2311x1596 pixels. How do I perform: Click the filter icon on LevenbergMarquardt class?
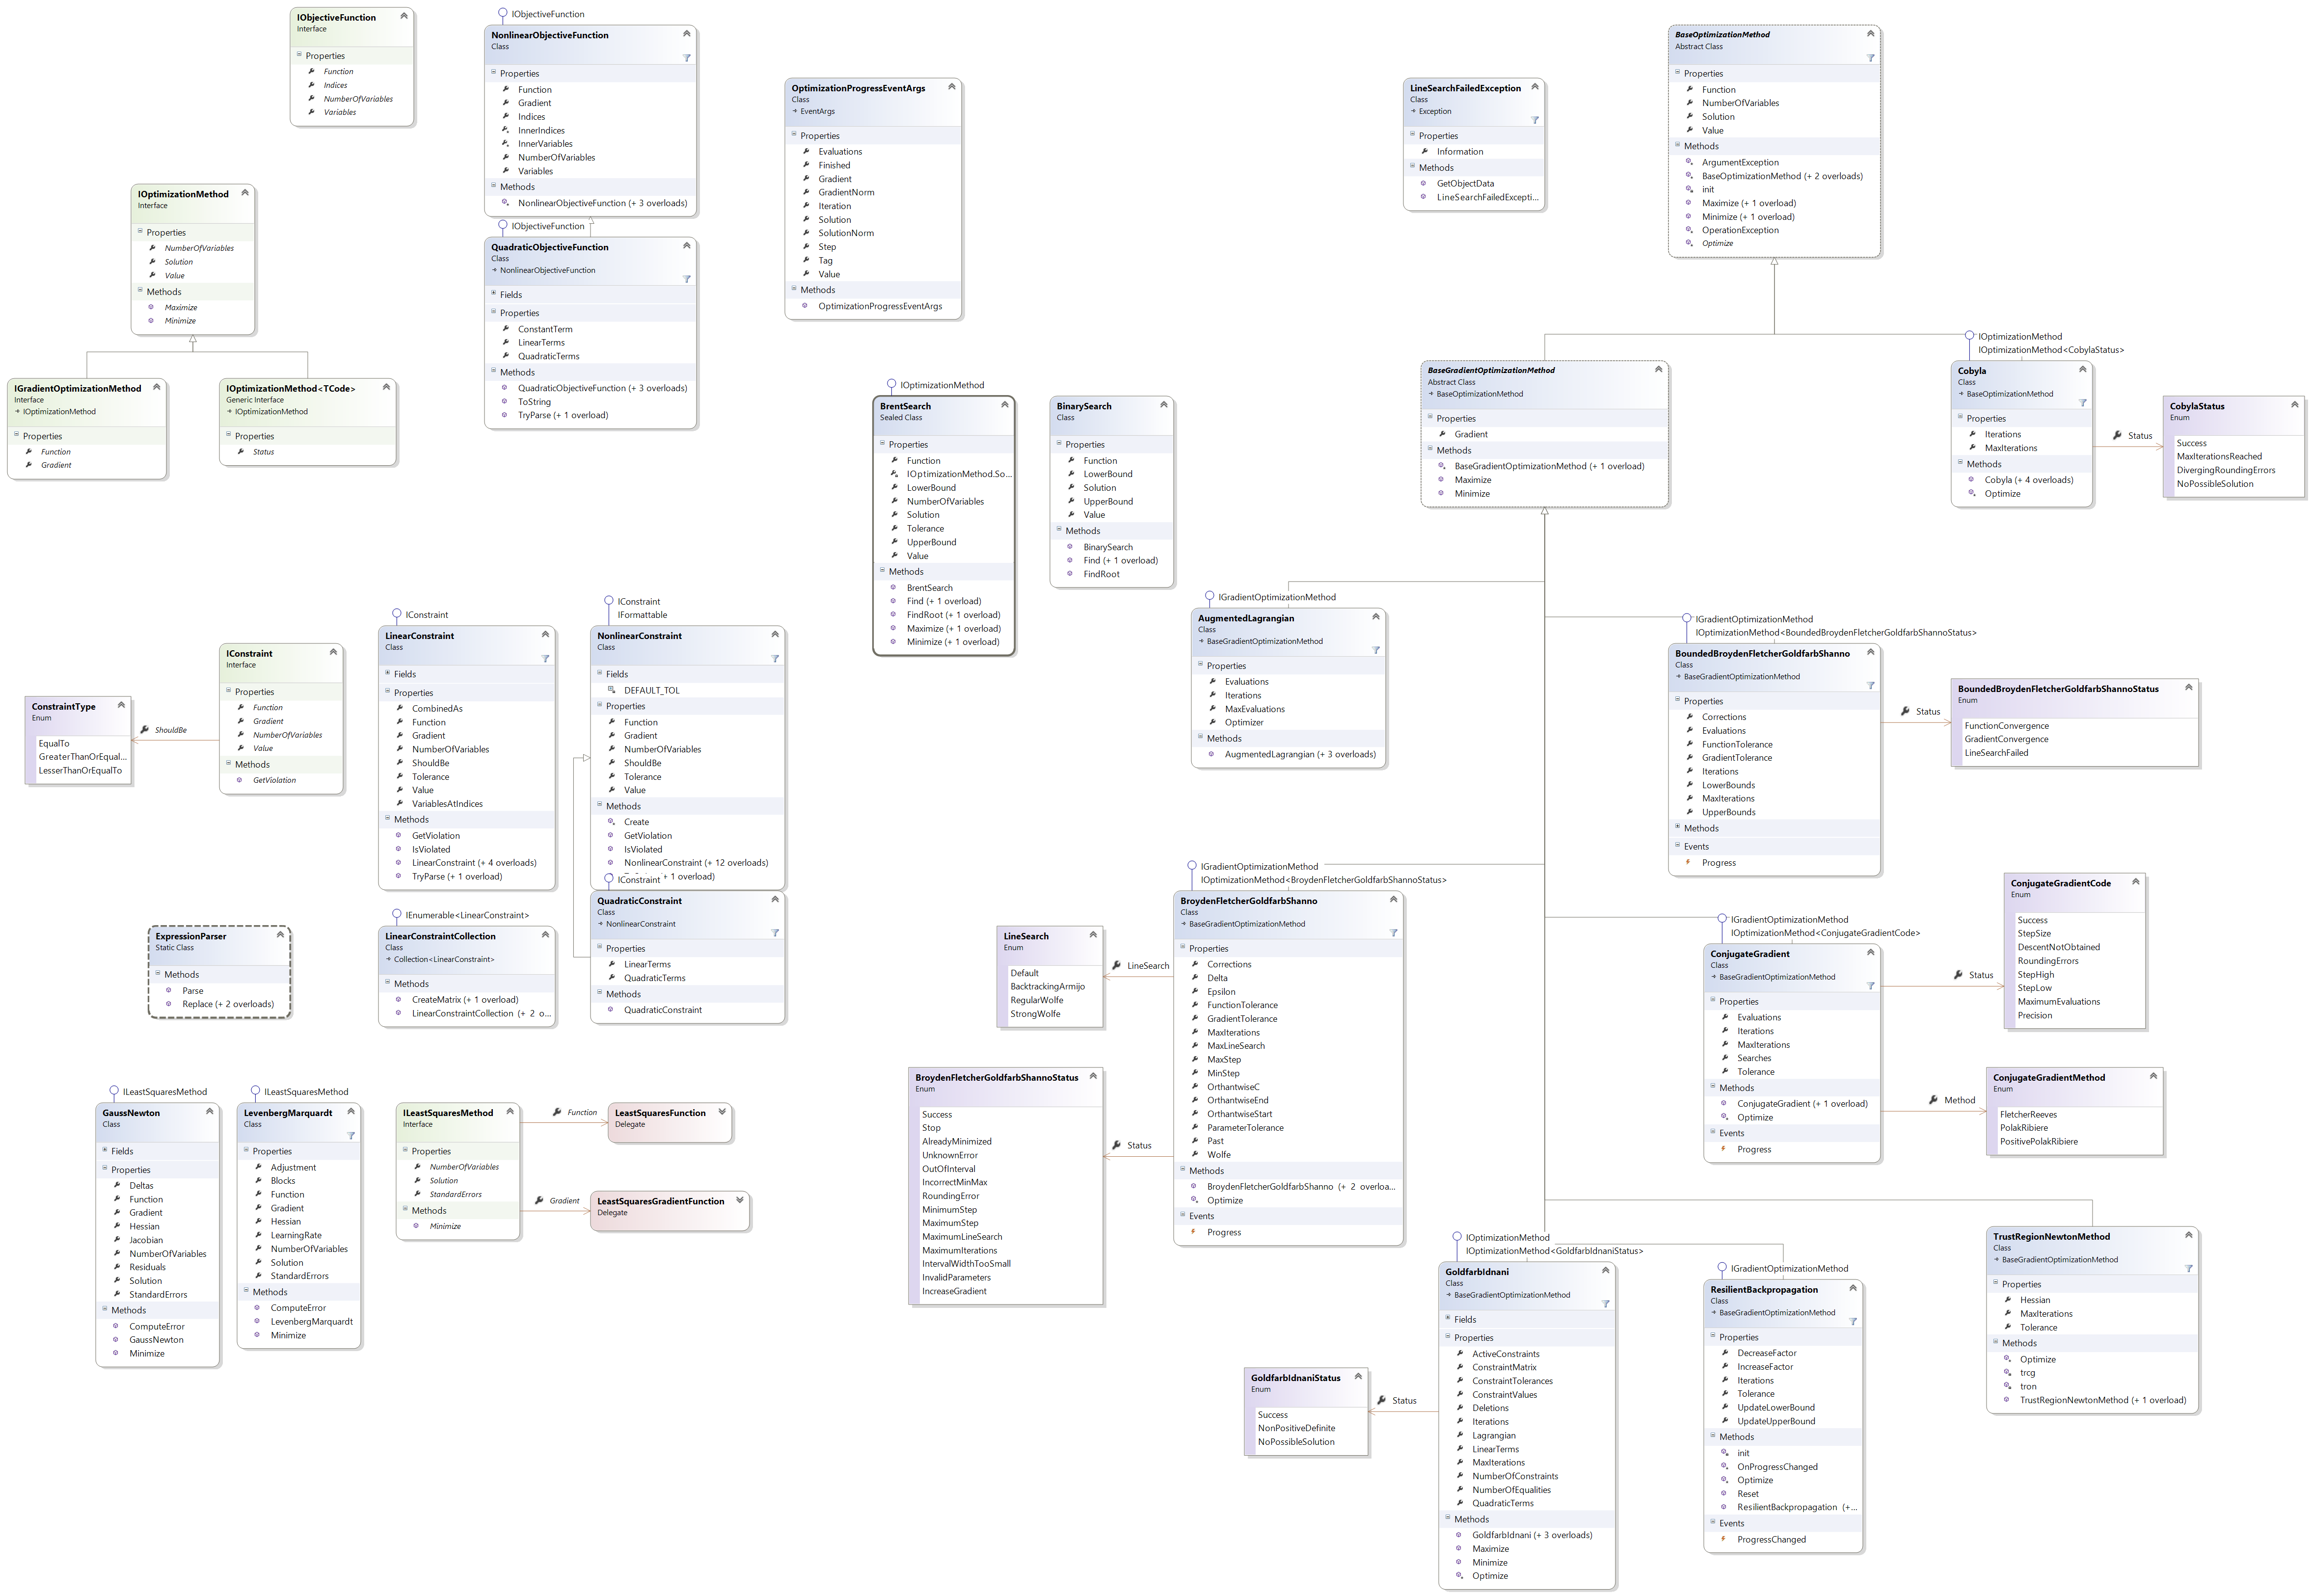pyautogui.click(x=351, y=1136)
